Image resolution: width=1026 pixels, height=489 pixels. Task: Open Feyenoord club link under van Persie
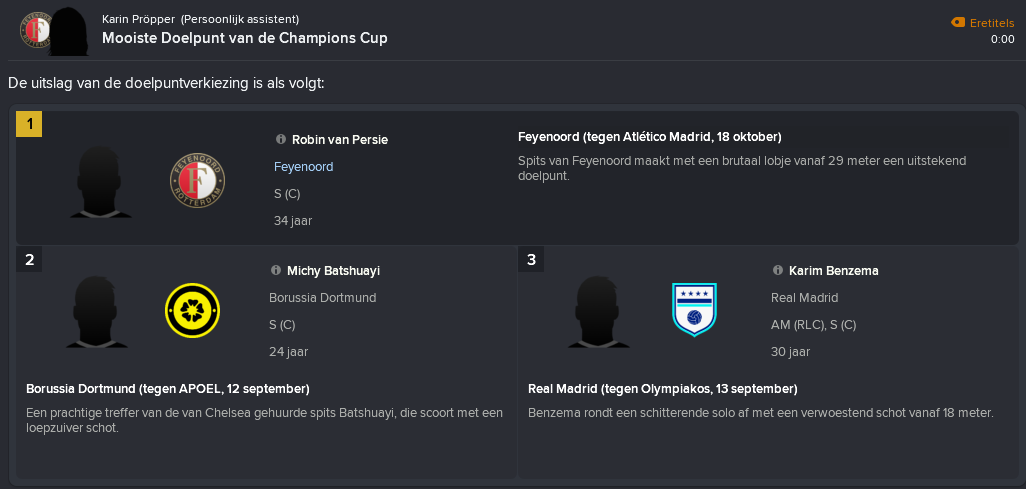pos(304,167)
